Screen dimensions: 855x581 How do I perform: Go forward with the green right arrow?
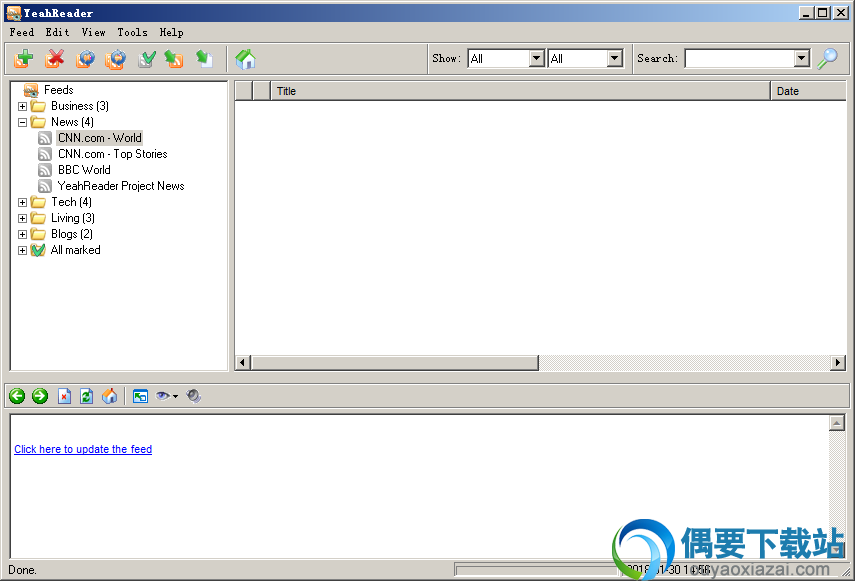pos(40,396)
